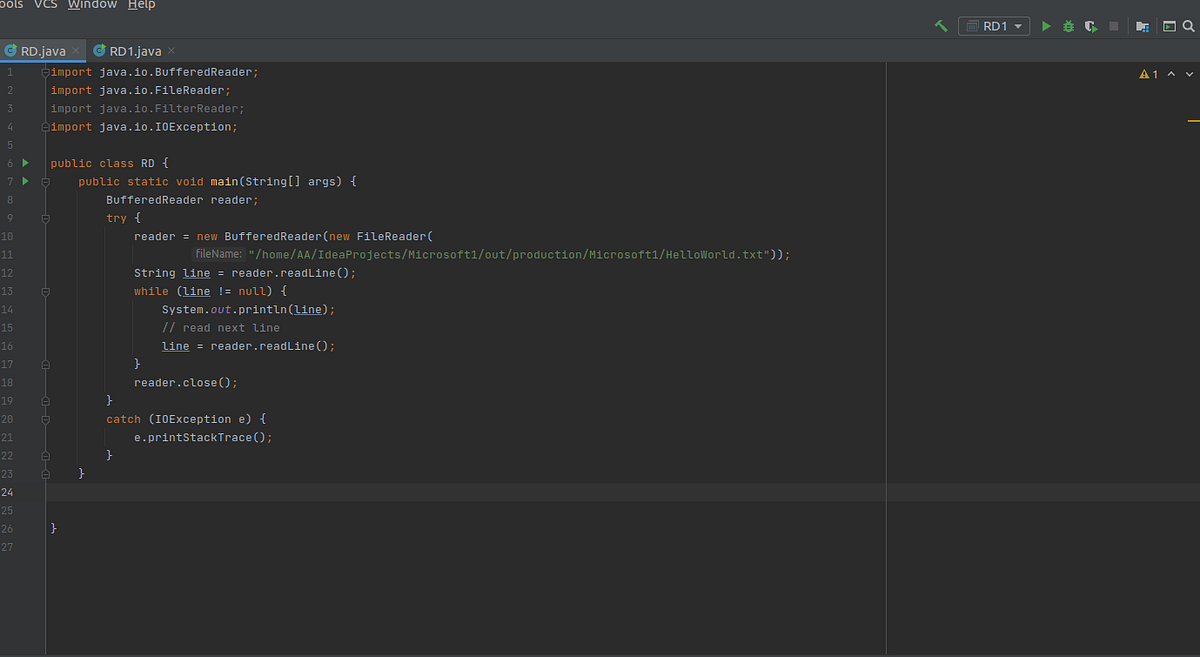Screen dimensions: 1200x657
Task: Go to next problem with down chevron
Action: [x=1188, y=73]
